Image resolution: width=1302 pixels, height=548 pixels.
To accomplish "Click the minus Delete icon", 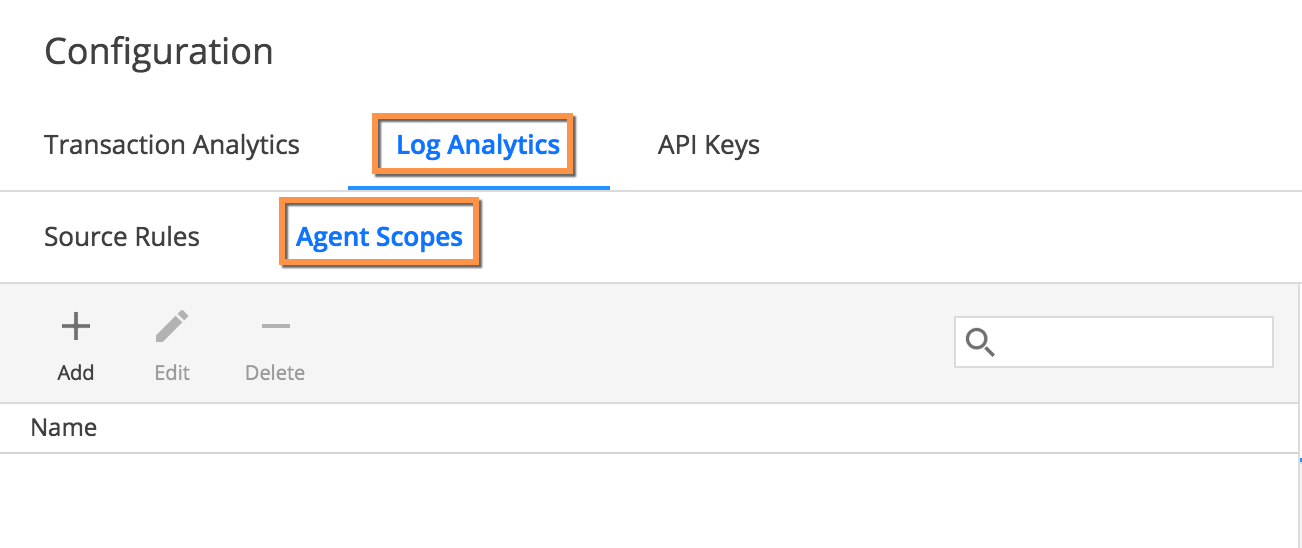I will (275, 326).
